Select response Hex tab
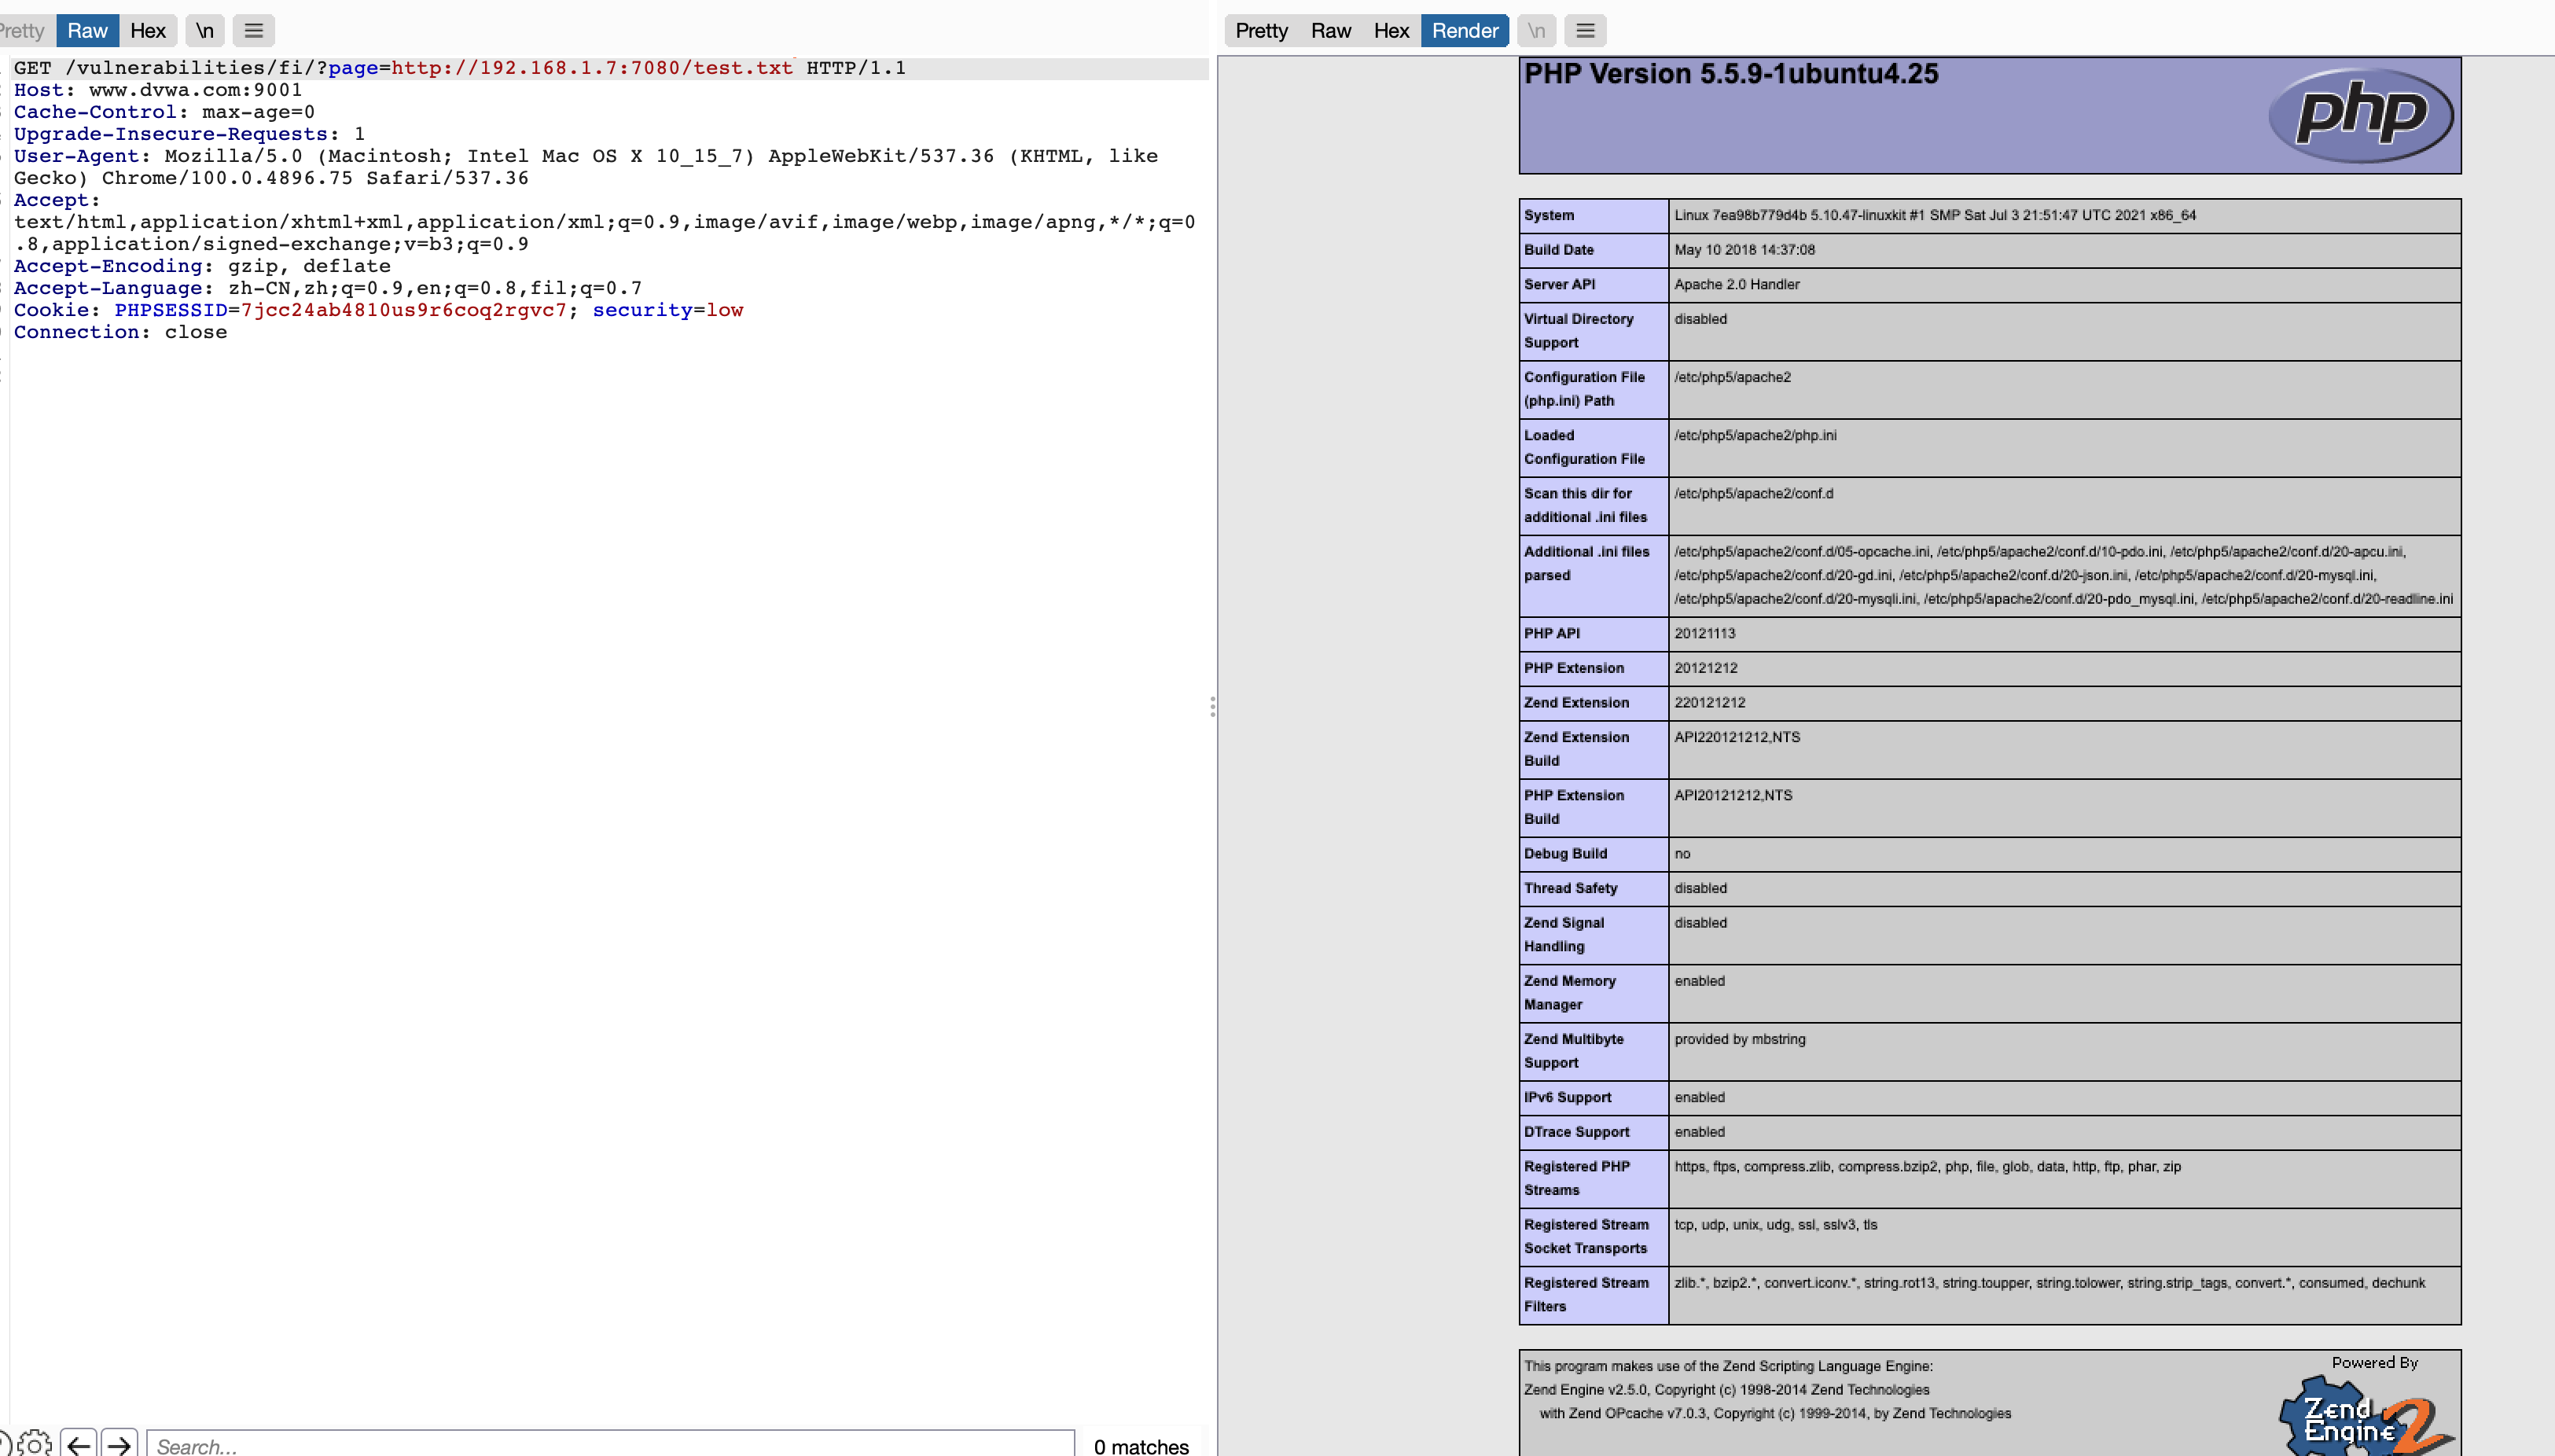The width and height of the screenshot is (2555, 1456). point(1390,31)
